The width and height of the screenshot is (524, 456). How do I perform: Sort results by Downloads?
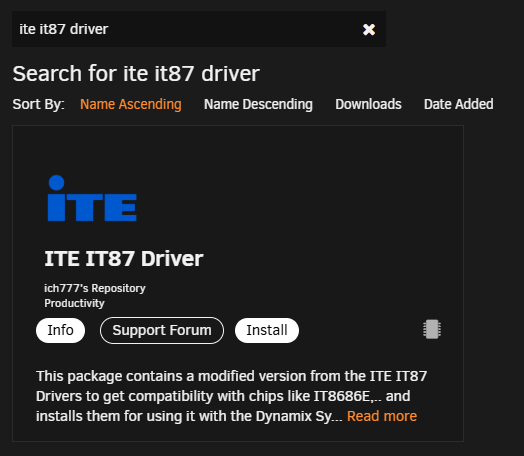368,104
